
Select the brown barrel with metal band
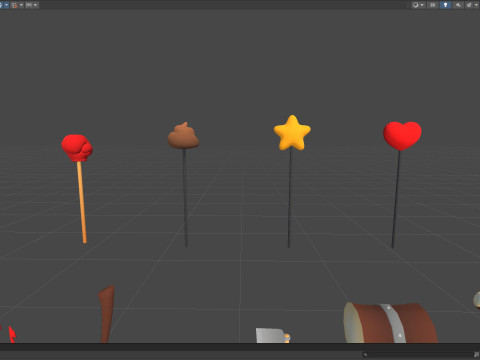click(x=391, y=323)
